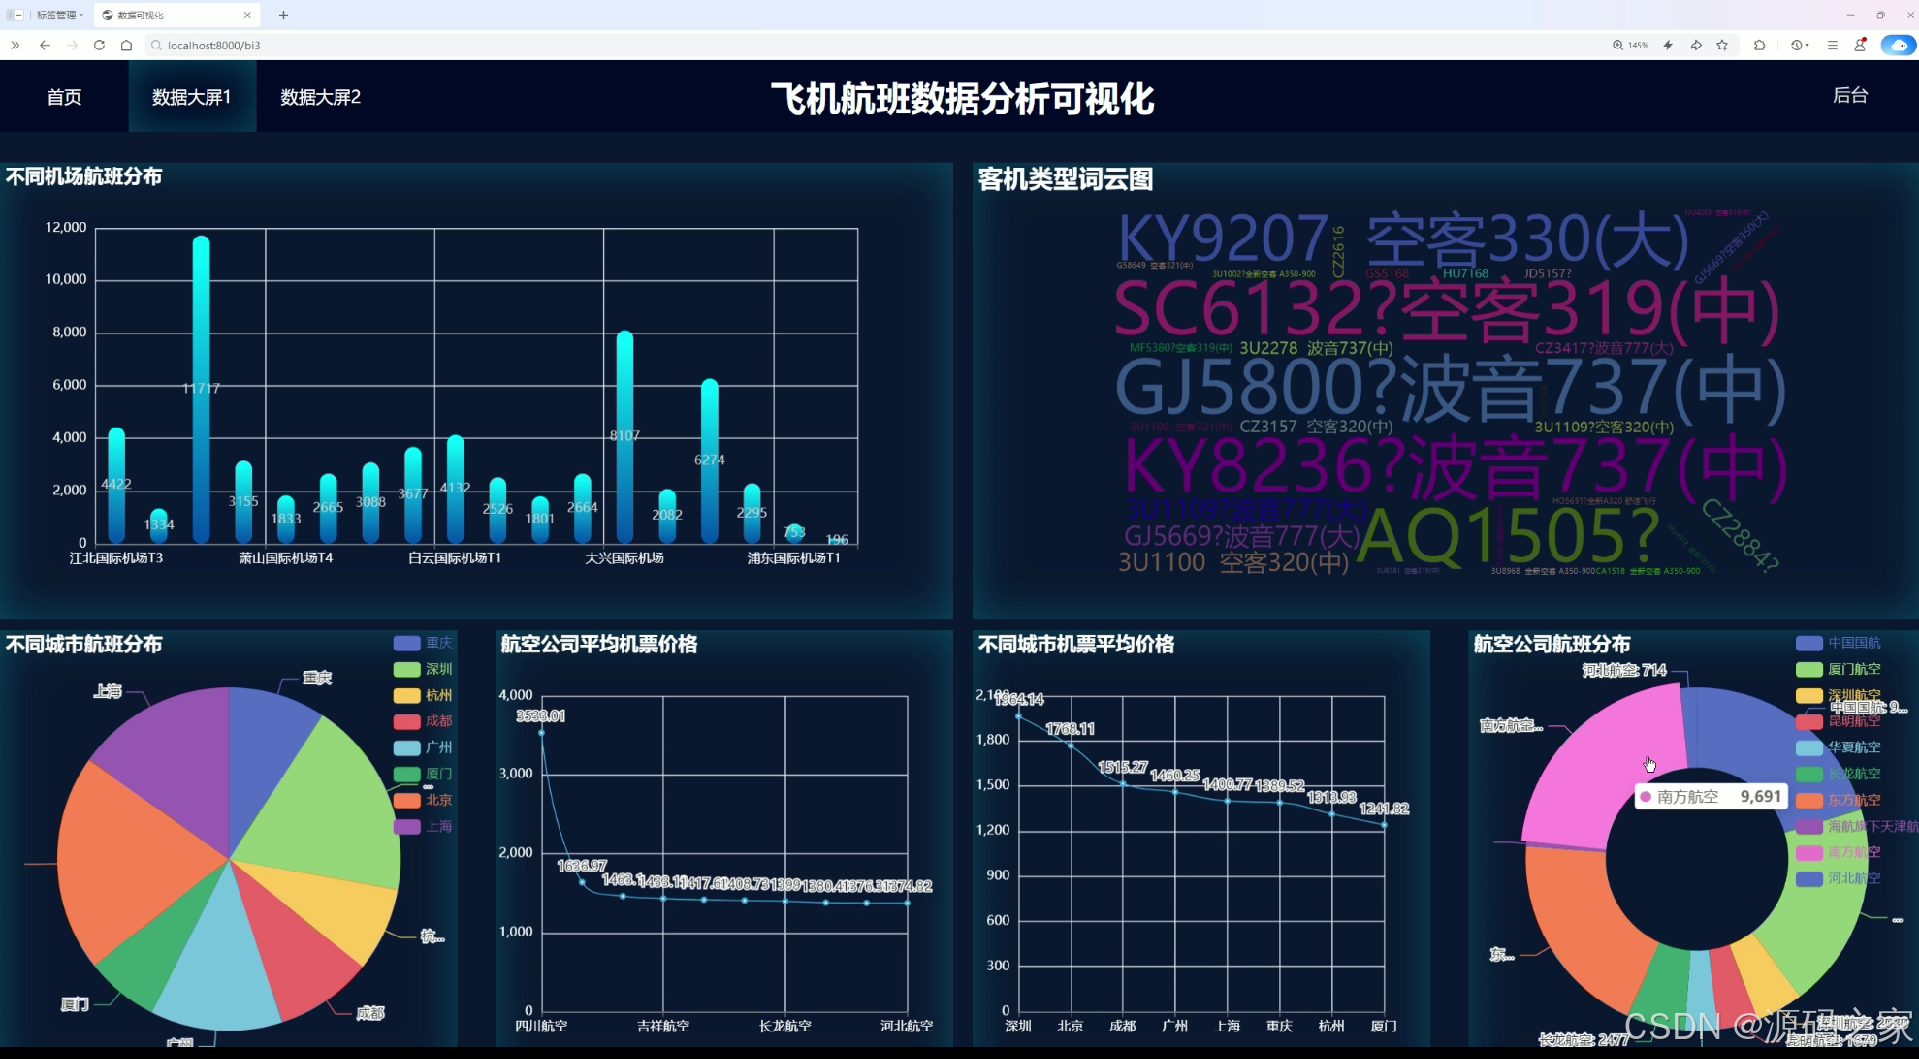Screen dimensions: 1919x1059
Task: Open the browser home page icon
Action: coord(126,45)
